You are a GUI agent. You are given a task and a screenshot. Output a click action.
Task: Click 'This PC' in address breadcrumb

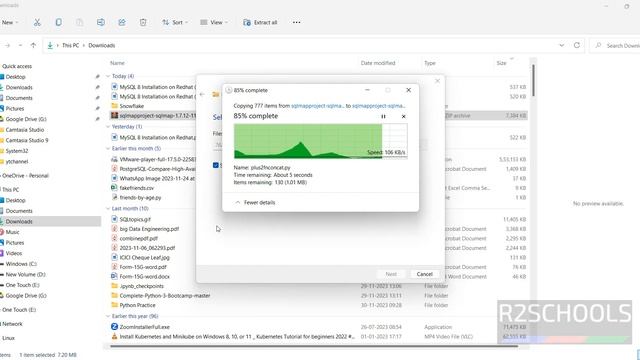[71, 45]
